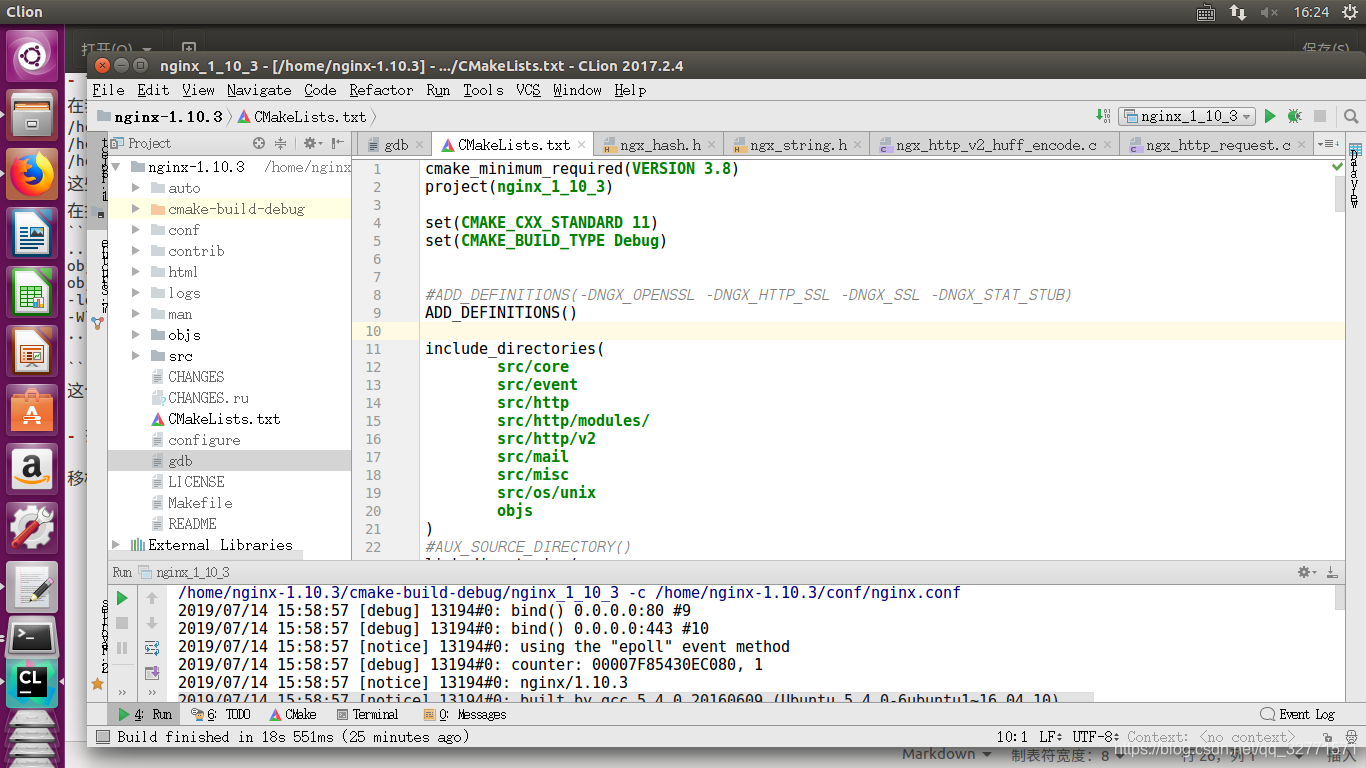The width and height of the screenshot is (1366, 768).
Task: Open the Refactor menu
Action: tap(381, 90)
